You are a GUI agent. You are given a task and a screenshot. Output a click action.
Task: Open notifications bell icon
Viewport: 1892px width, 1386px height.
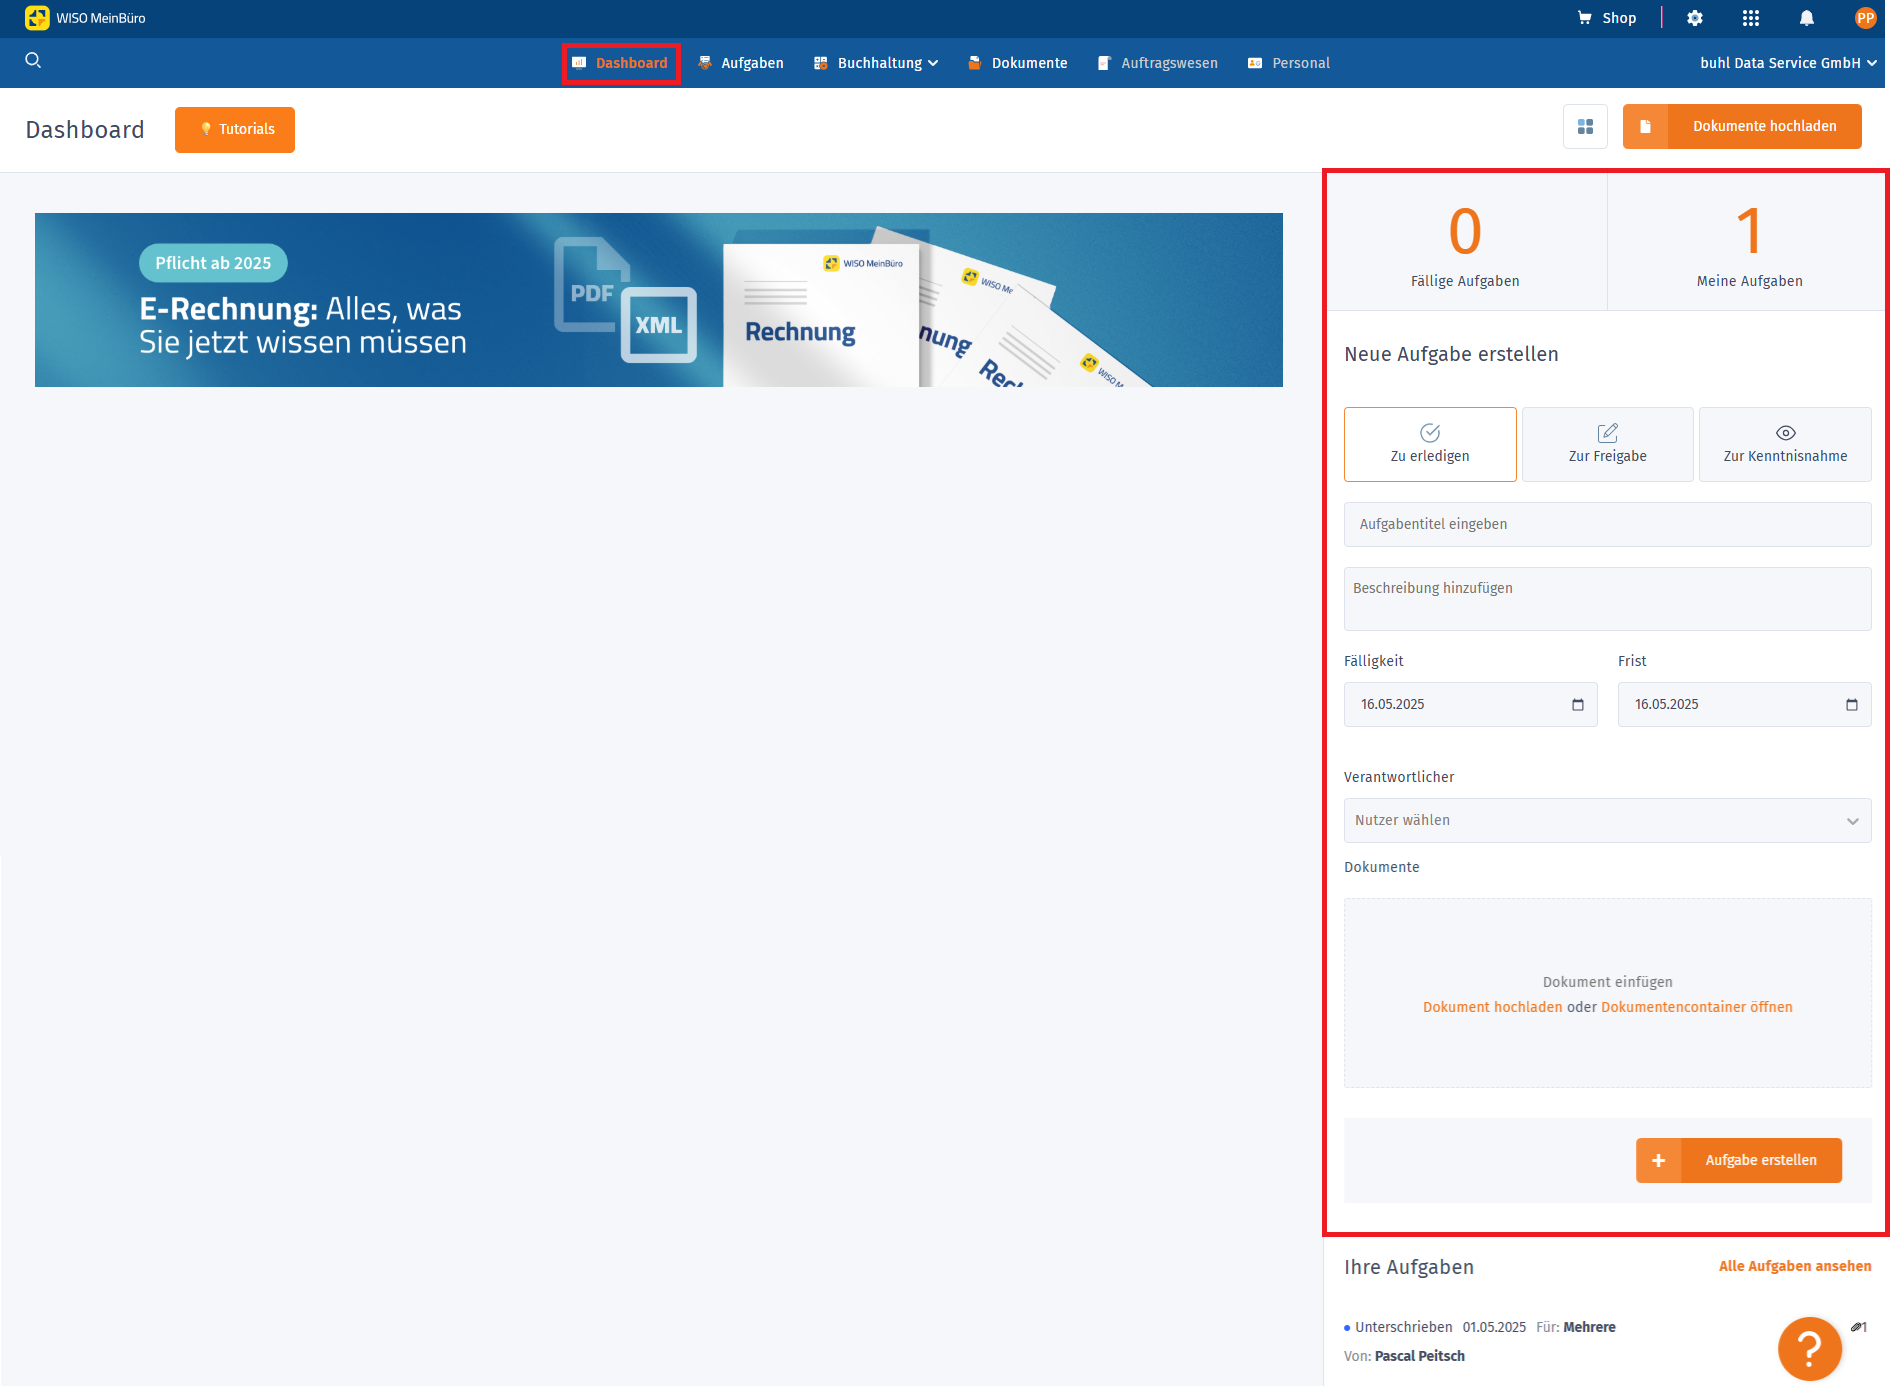(x=1806, y=18)
